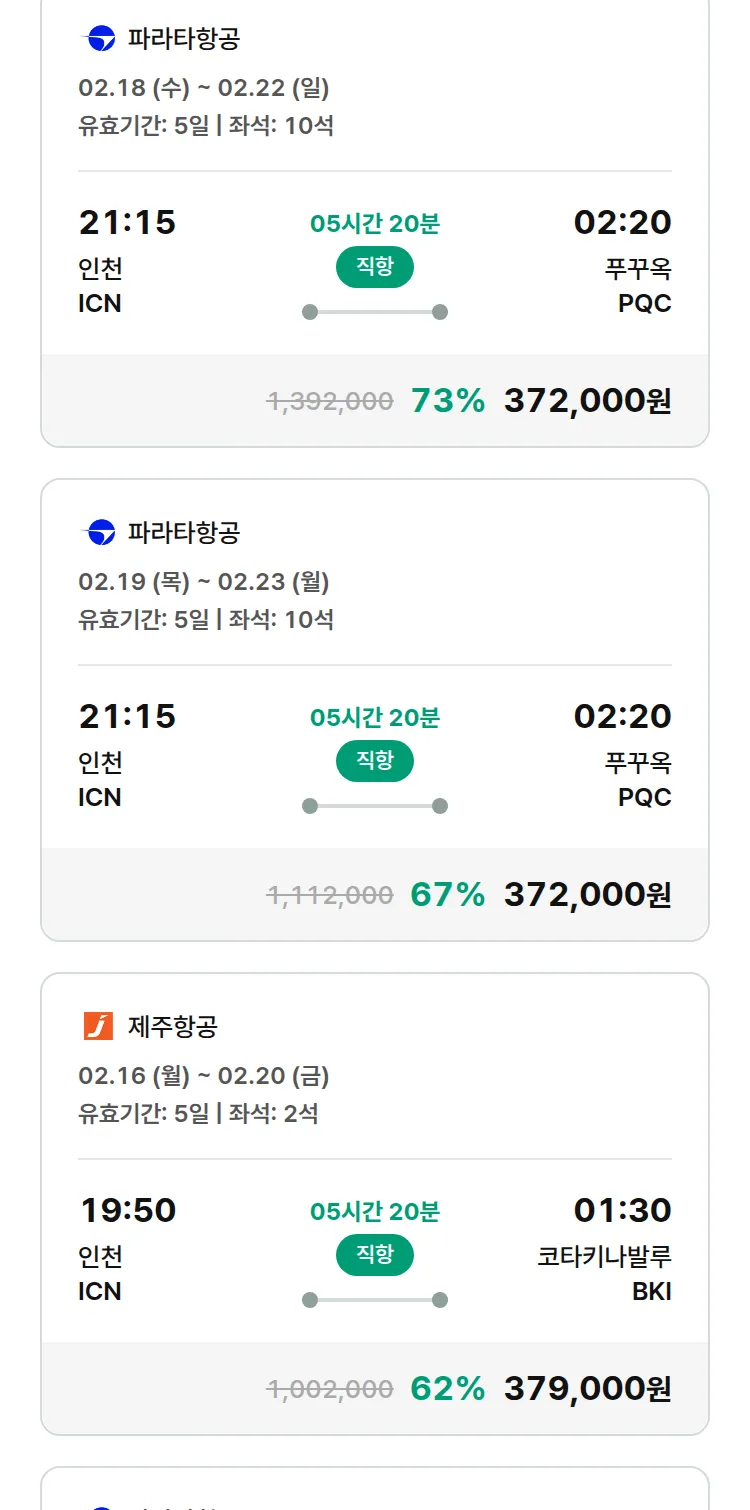Select the 379,000원 Jeju Air price
This screenshot has width=750, height=1510.
pyautogui.click(x=587, y=1389)
